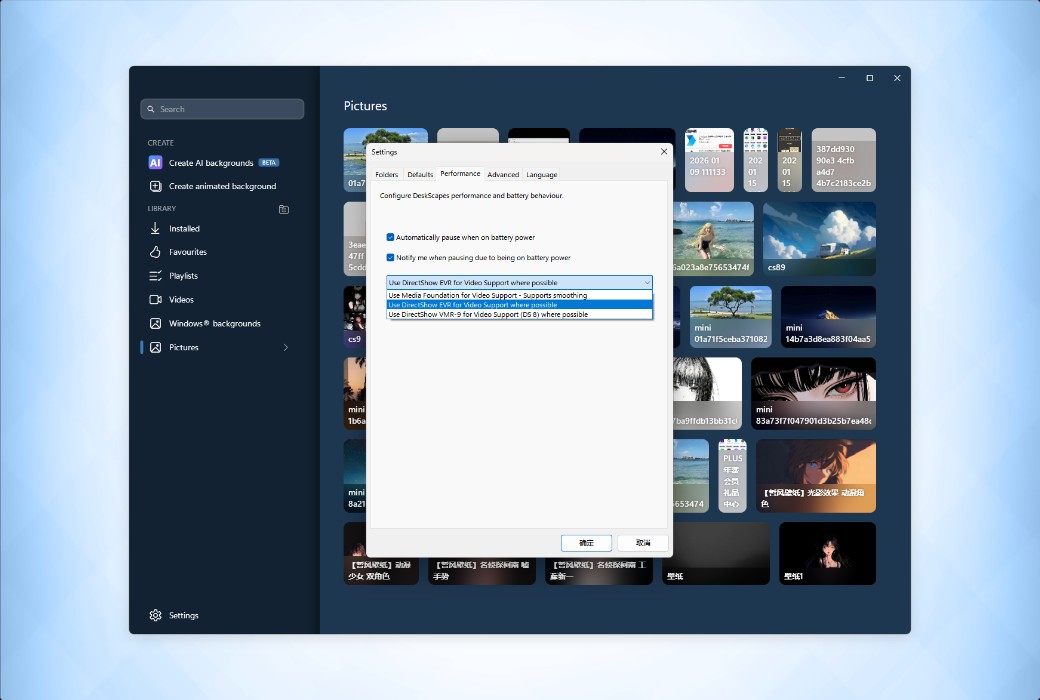Collapse the video support combo box arrow
Screen dimensions: 1040x700
pos(647,283)
